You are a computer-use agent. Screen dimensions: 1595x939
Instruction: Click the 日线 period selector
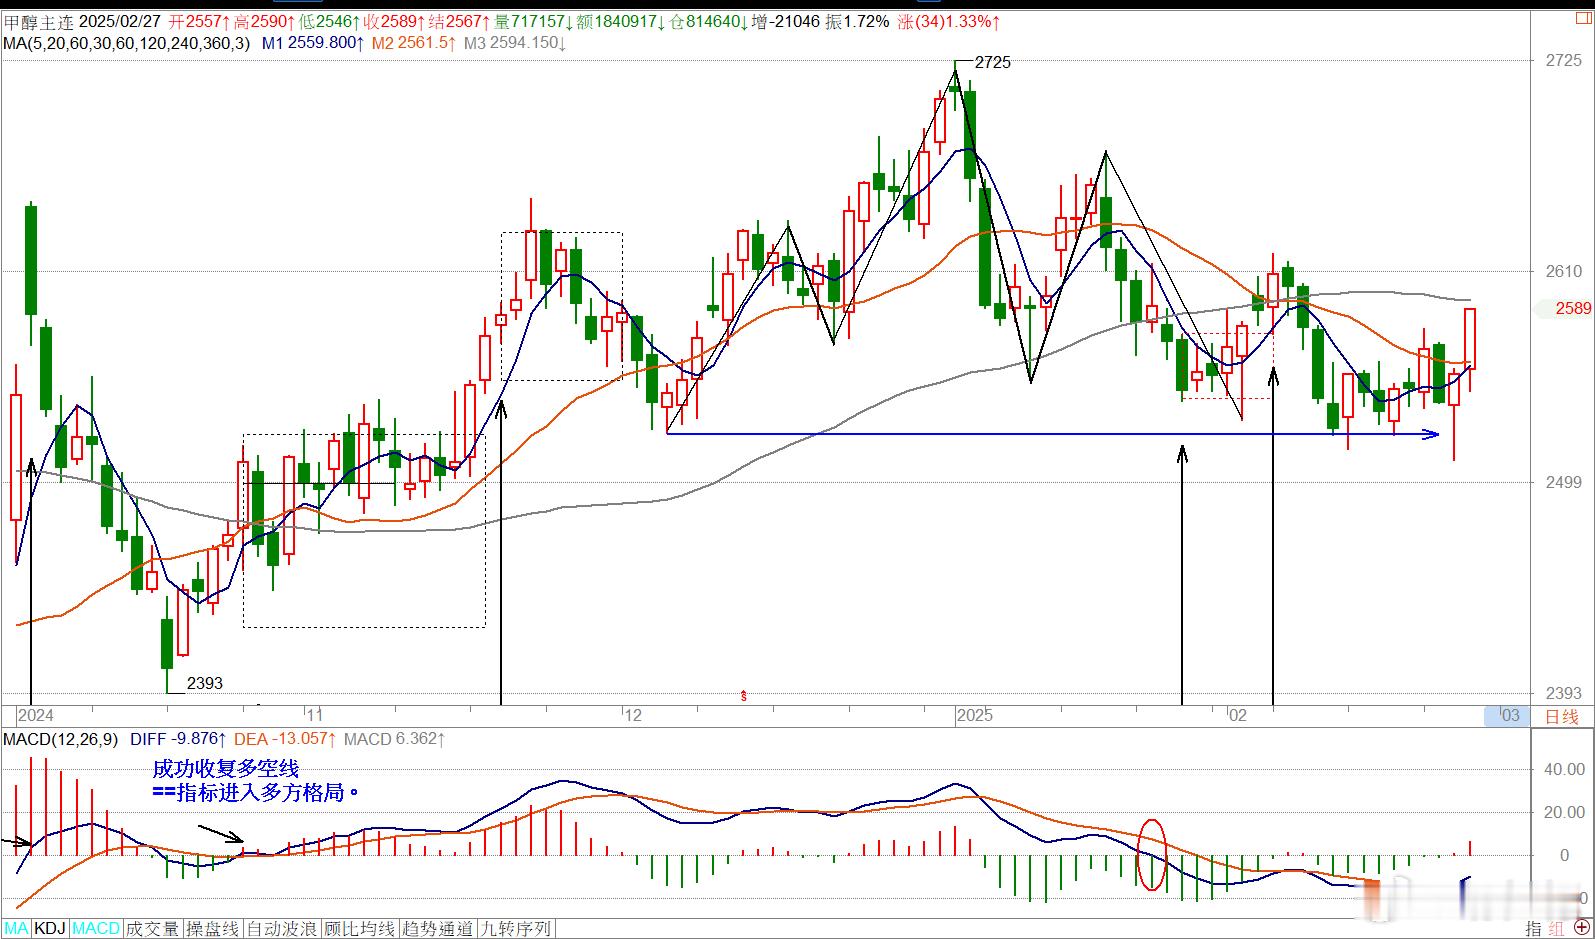point(1561,716)
